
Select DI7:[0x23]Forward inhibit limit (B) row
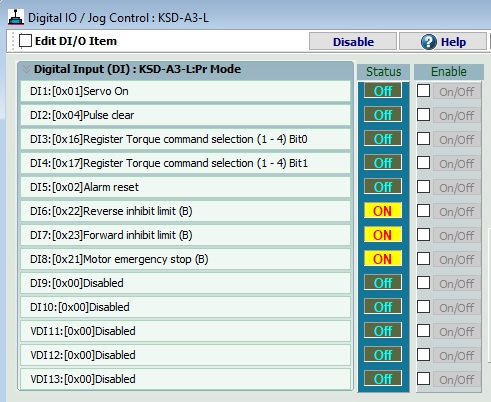point(185,235)
